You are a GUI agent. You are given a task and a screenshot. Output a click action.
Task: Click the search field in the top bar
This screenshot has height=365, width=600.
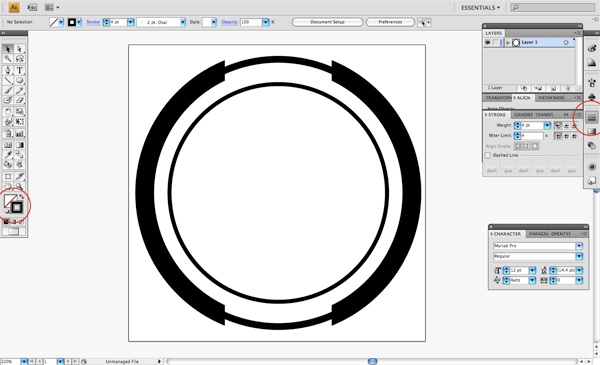tap(553, 7)
